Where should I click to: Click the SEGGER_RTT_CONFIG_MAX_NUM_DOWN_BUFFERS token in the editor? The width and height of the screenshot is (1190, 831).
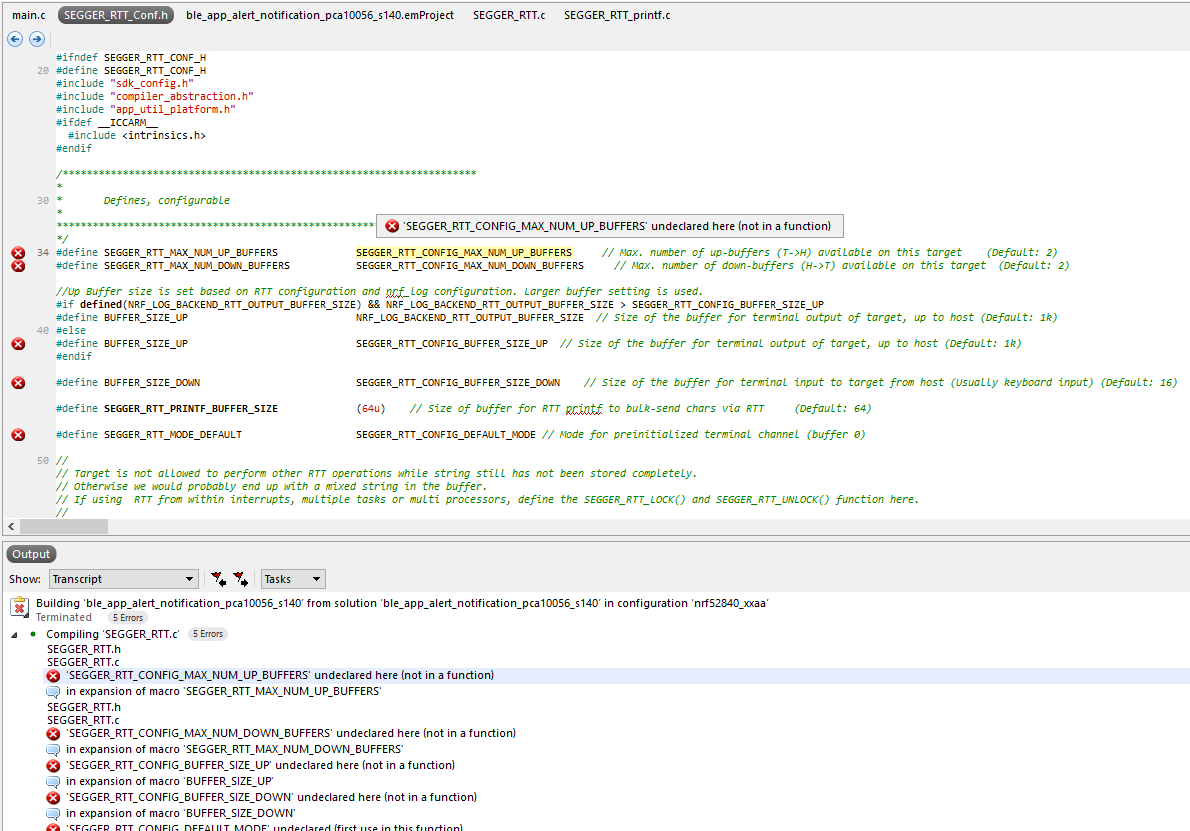point(470,266)
